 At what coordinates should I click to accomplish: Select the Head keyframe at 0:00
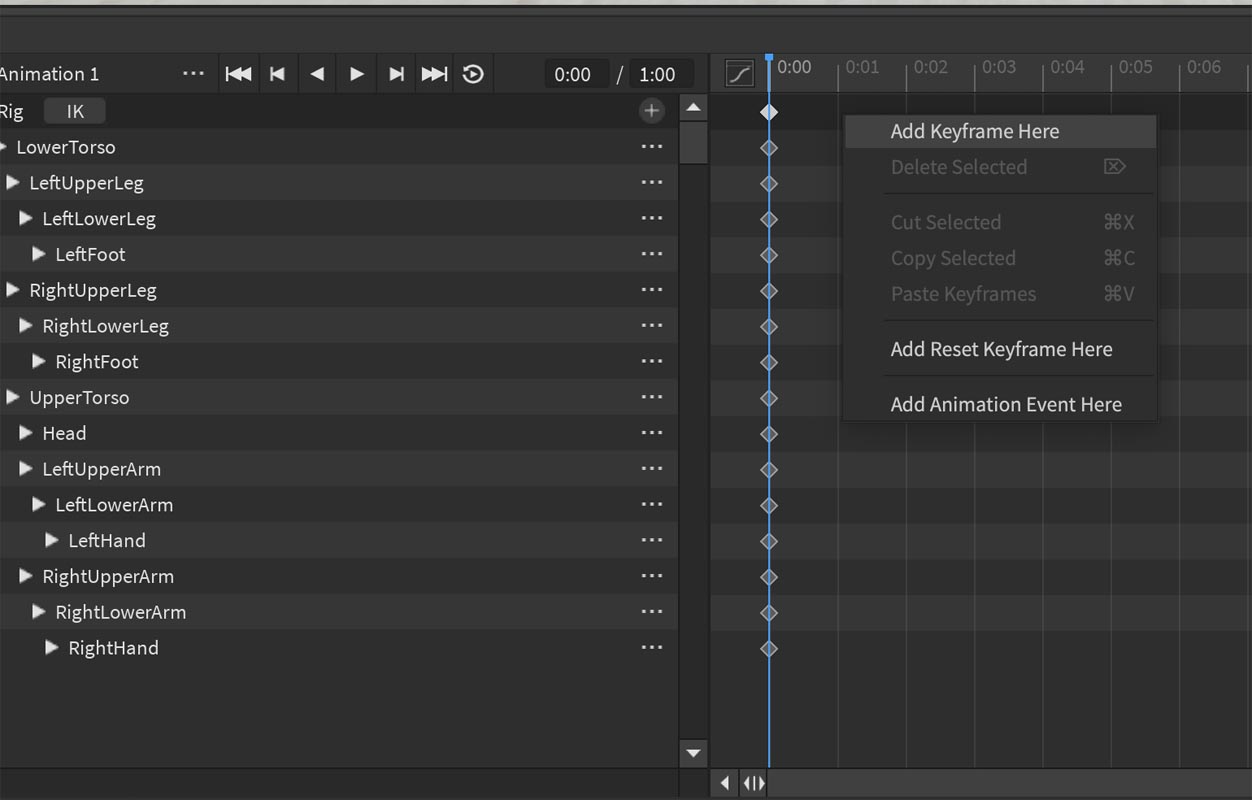coord(768,434)
